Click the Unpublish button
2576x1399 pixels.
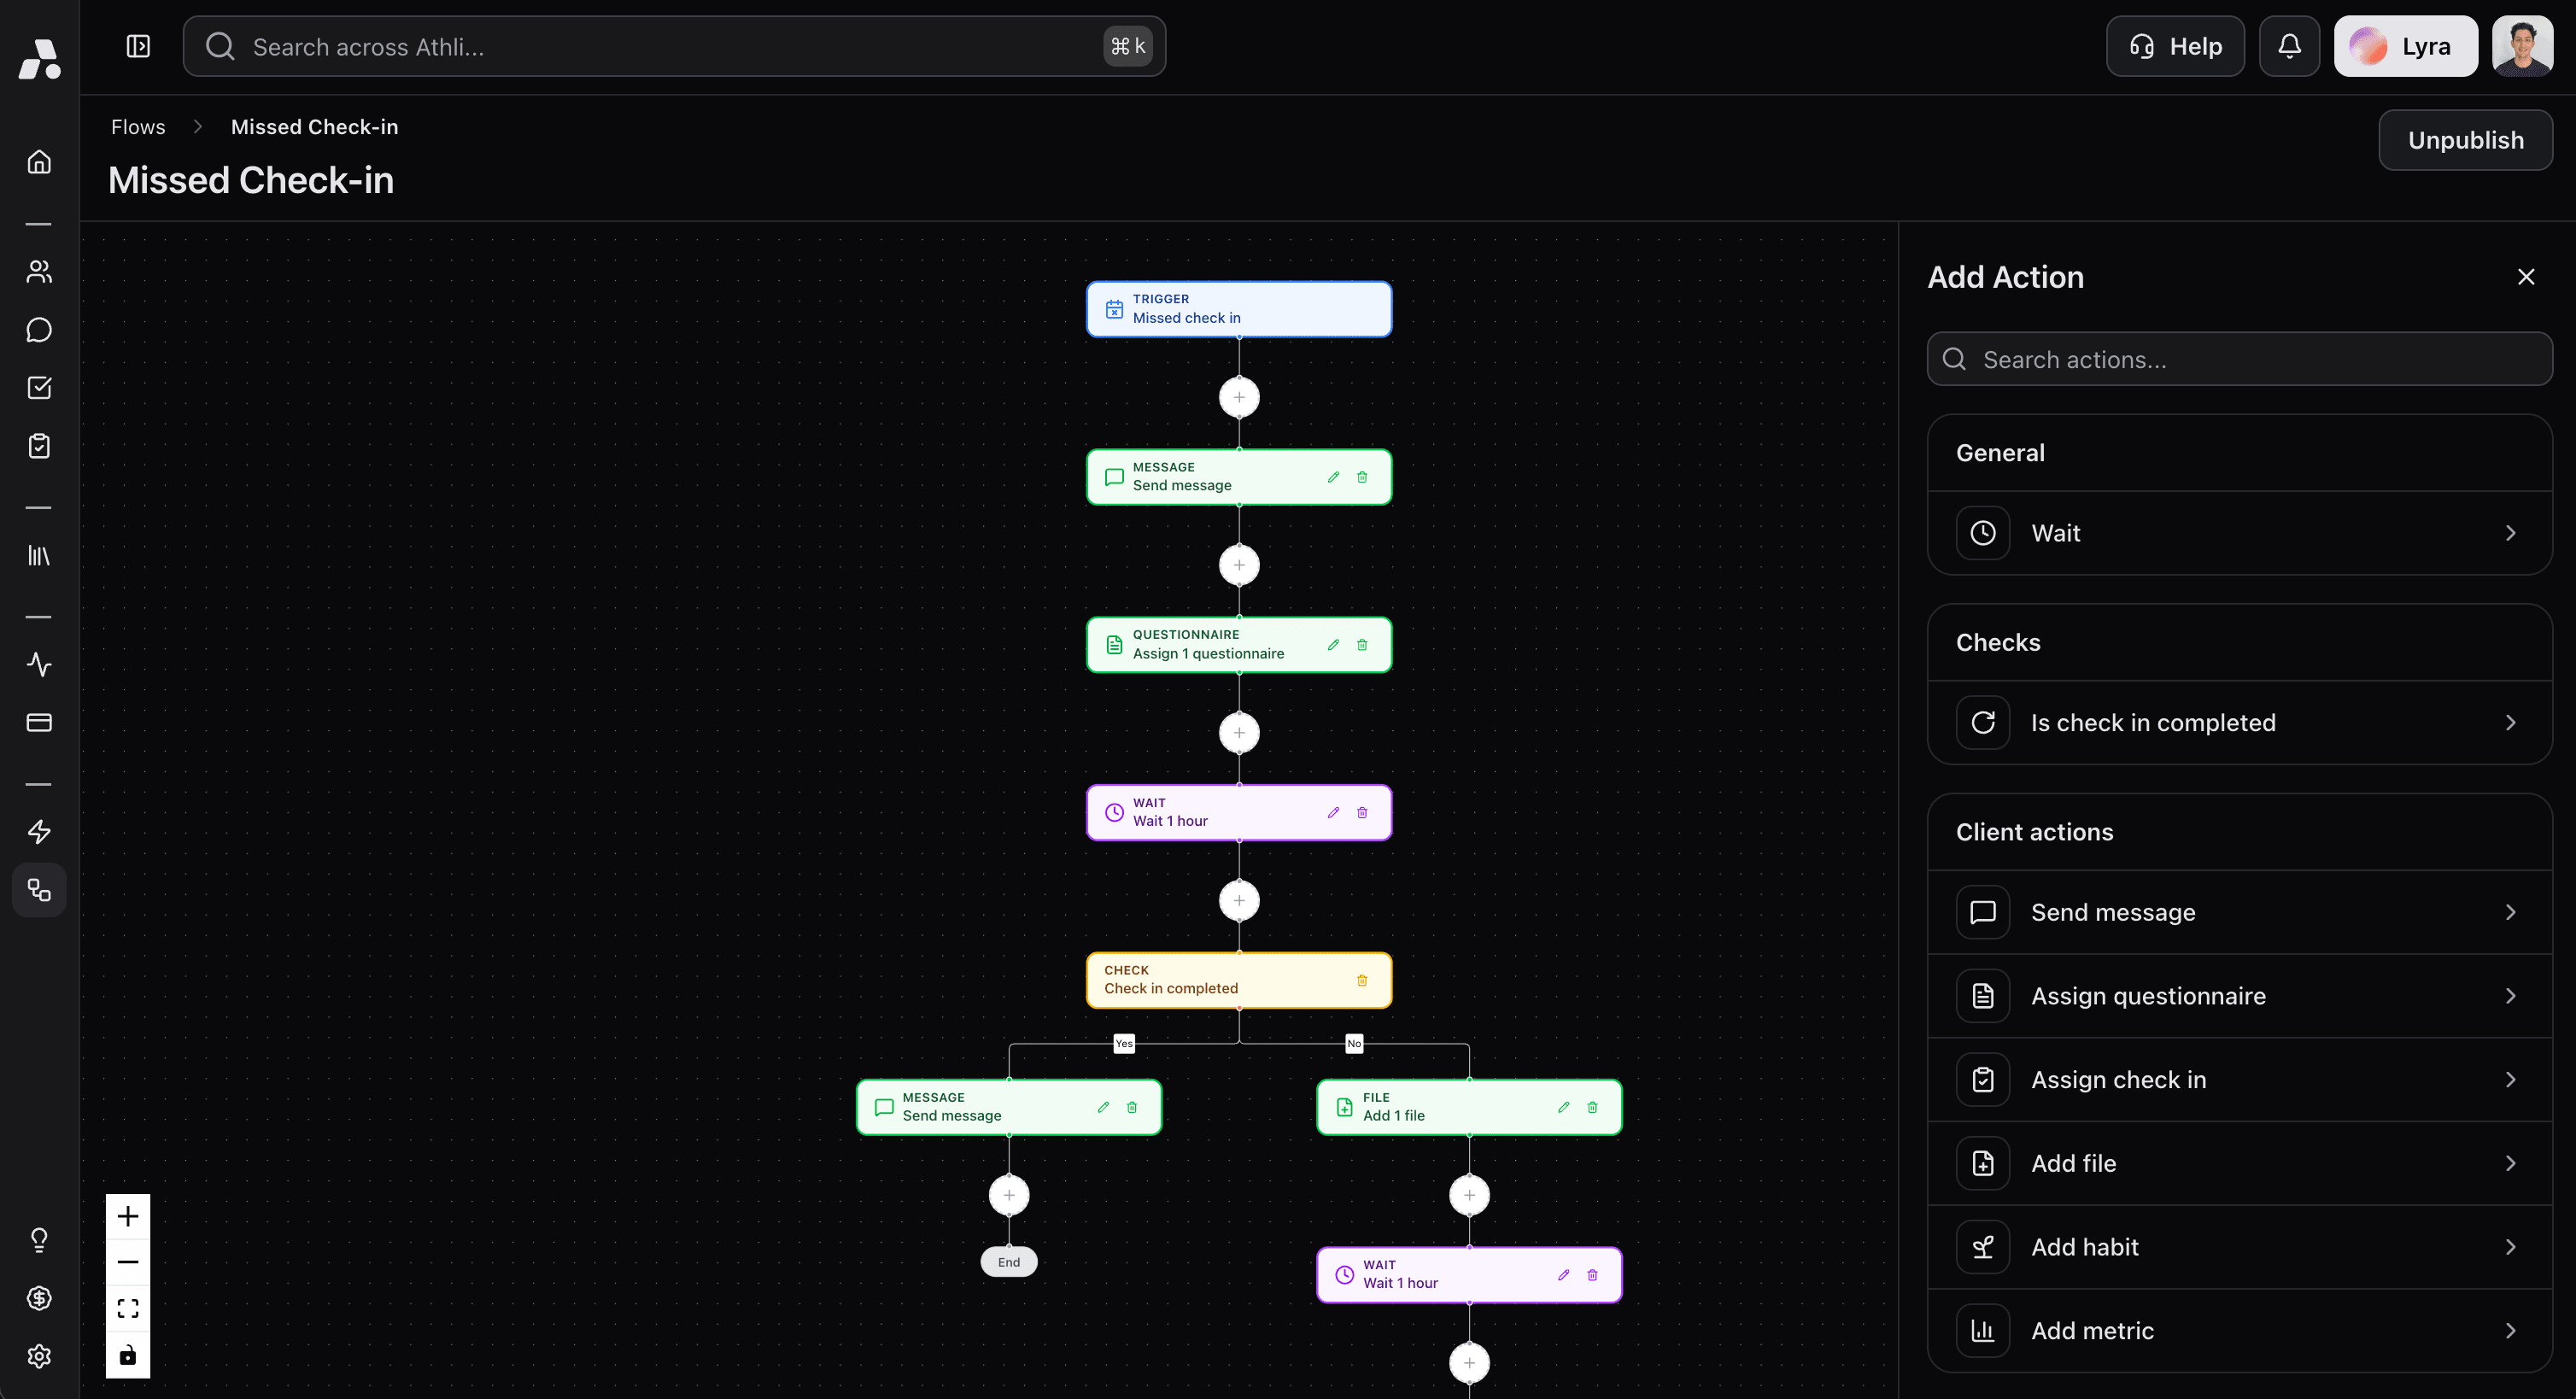2465,139
